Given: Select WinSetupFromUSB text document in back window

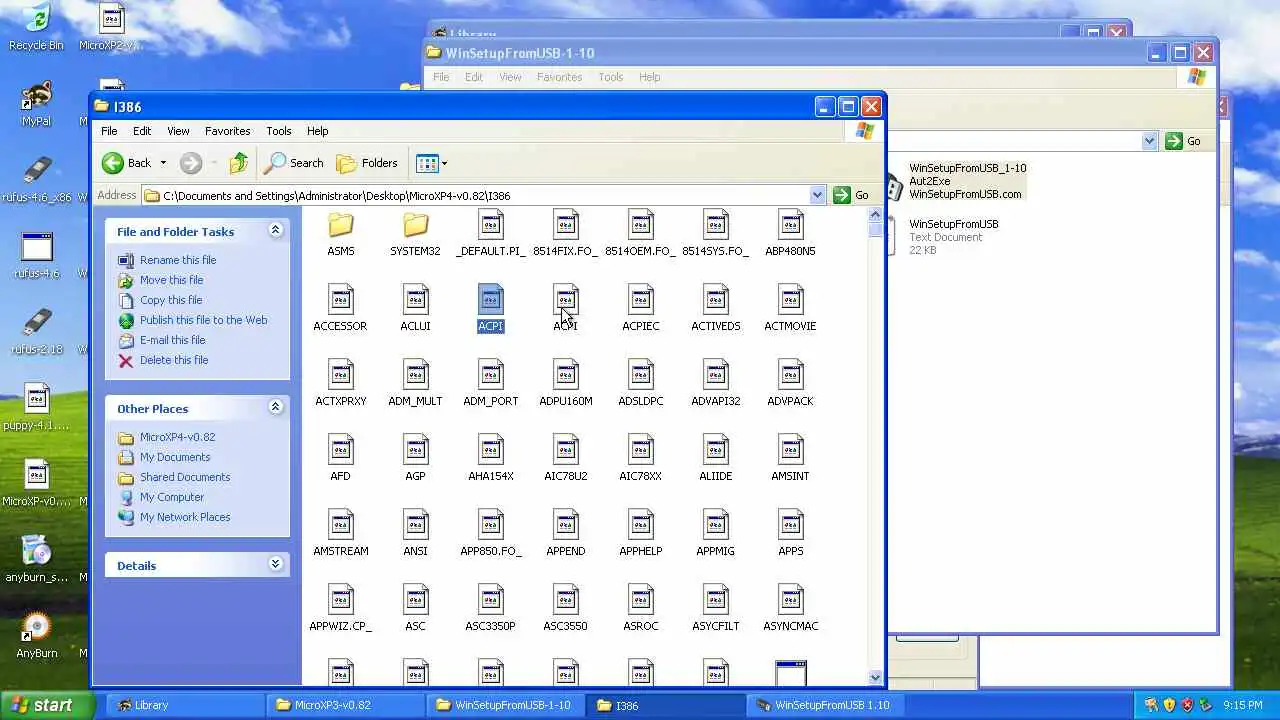Looking at the screenshot, I should (953, 237).
